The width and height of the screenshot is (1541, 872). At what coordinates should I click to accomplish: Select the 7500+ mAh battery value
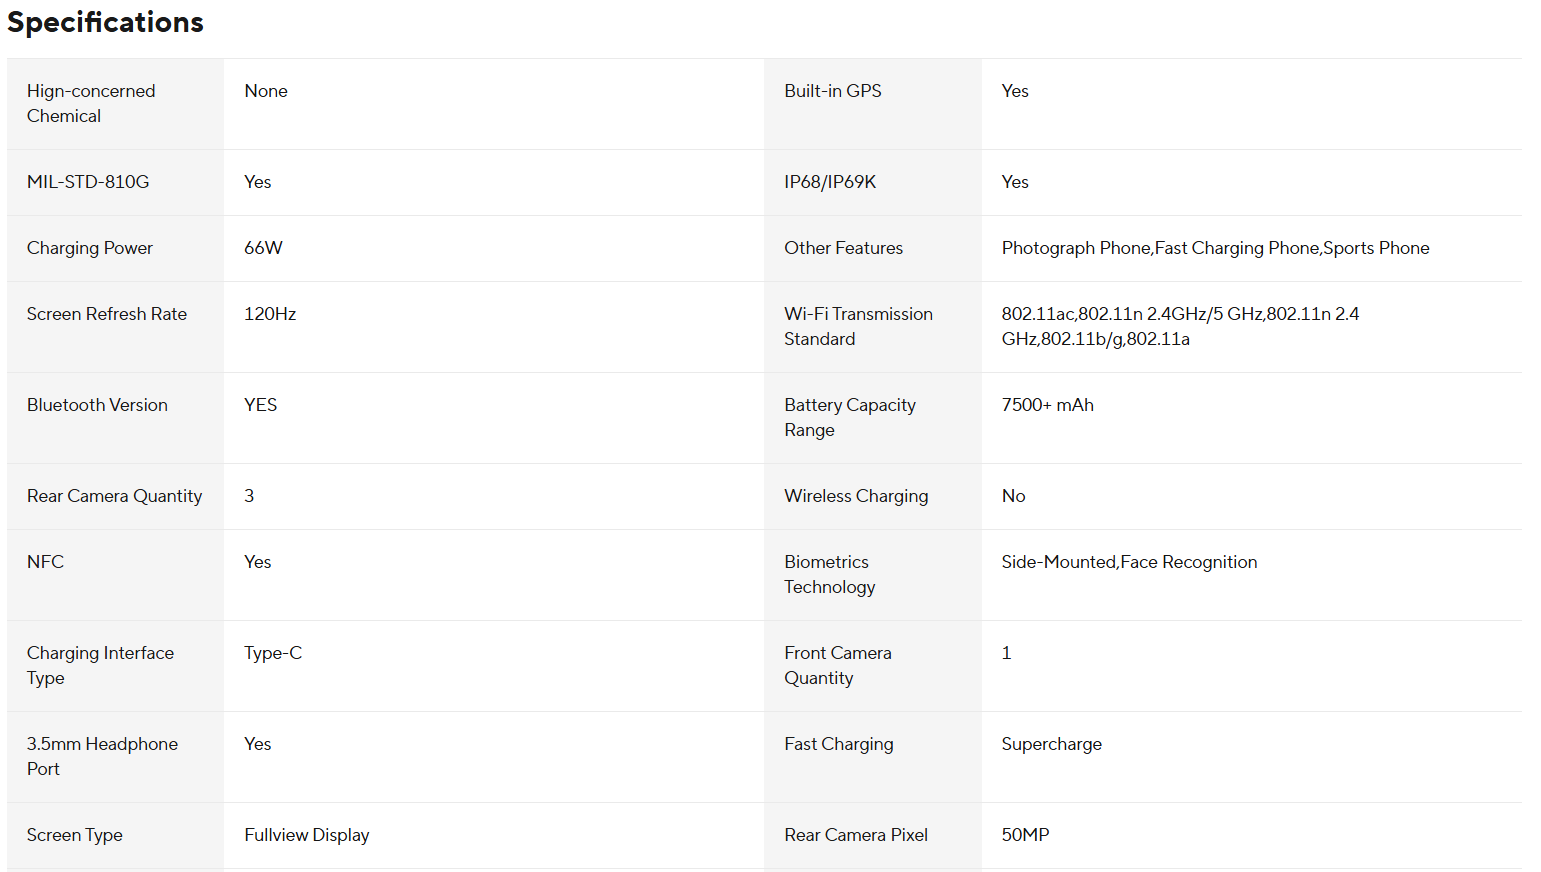[x=1047, y=405]
